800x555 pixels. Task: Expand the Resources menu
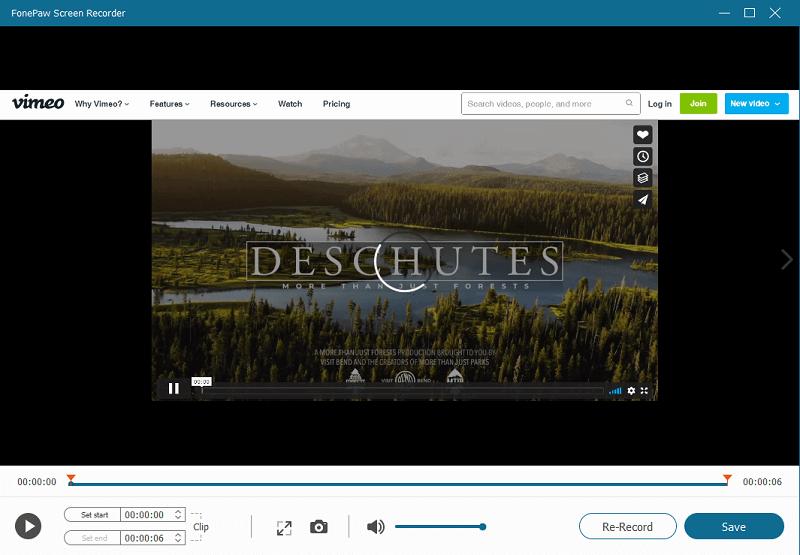pyautogui.click(x=234, y=104)
